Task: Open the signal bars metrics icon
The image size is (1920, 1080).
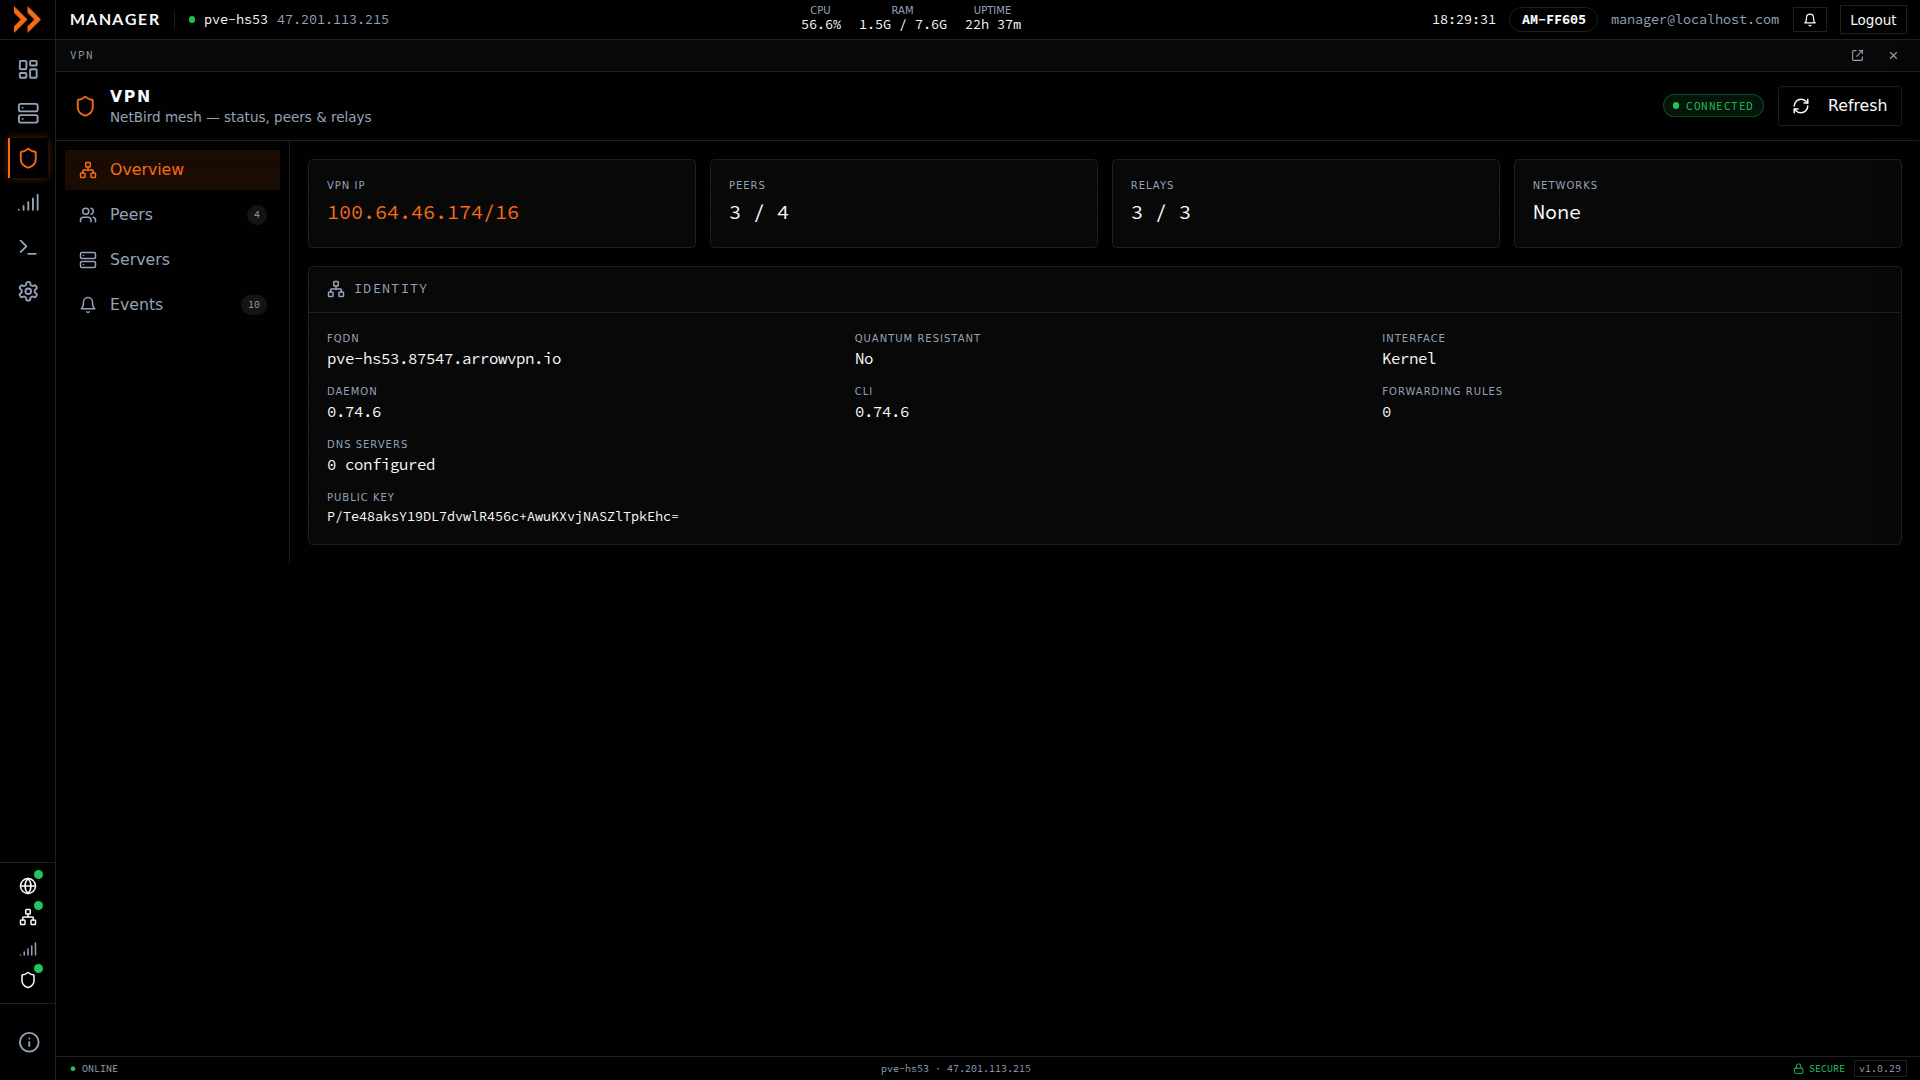Action: [28, 203]
